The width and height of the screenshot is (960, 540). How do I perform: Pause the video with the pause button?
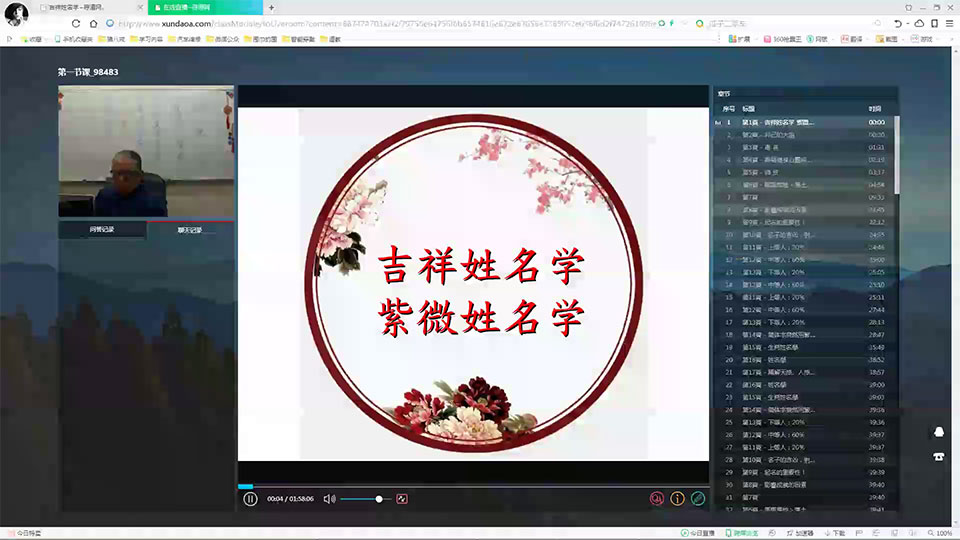250,499
